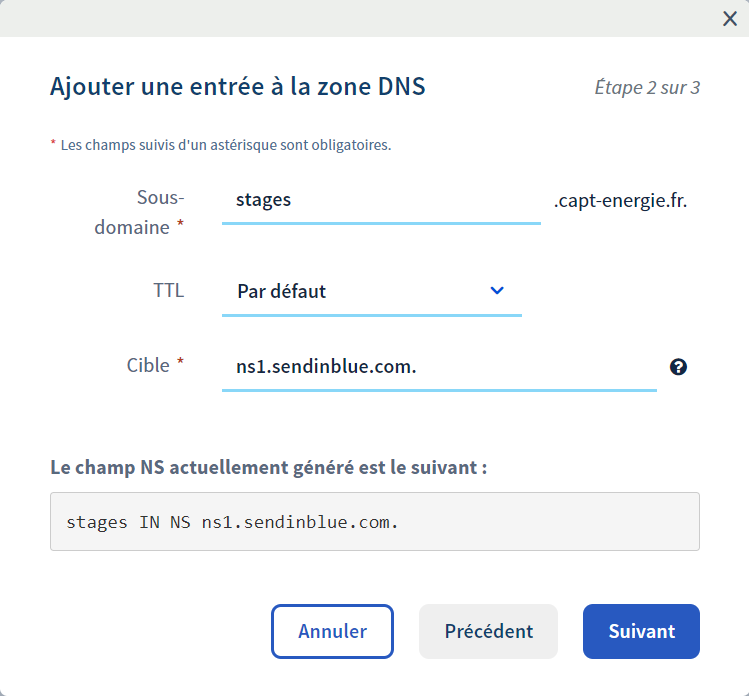This screenshot has height=696, width=749.
Task: Click the help icon beside Cible field
Action: 678,367
